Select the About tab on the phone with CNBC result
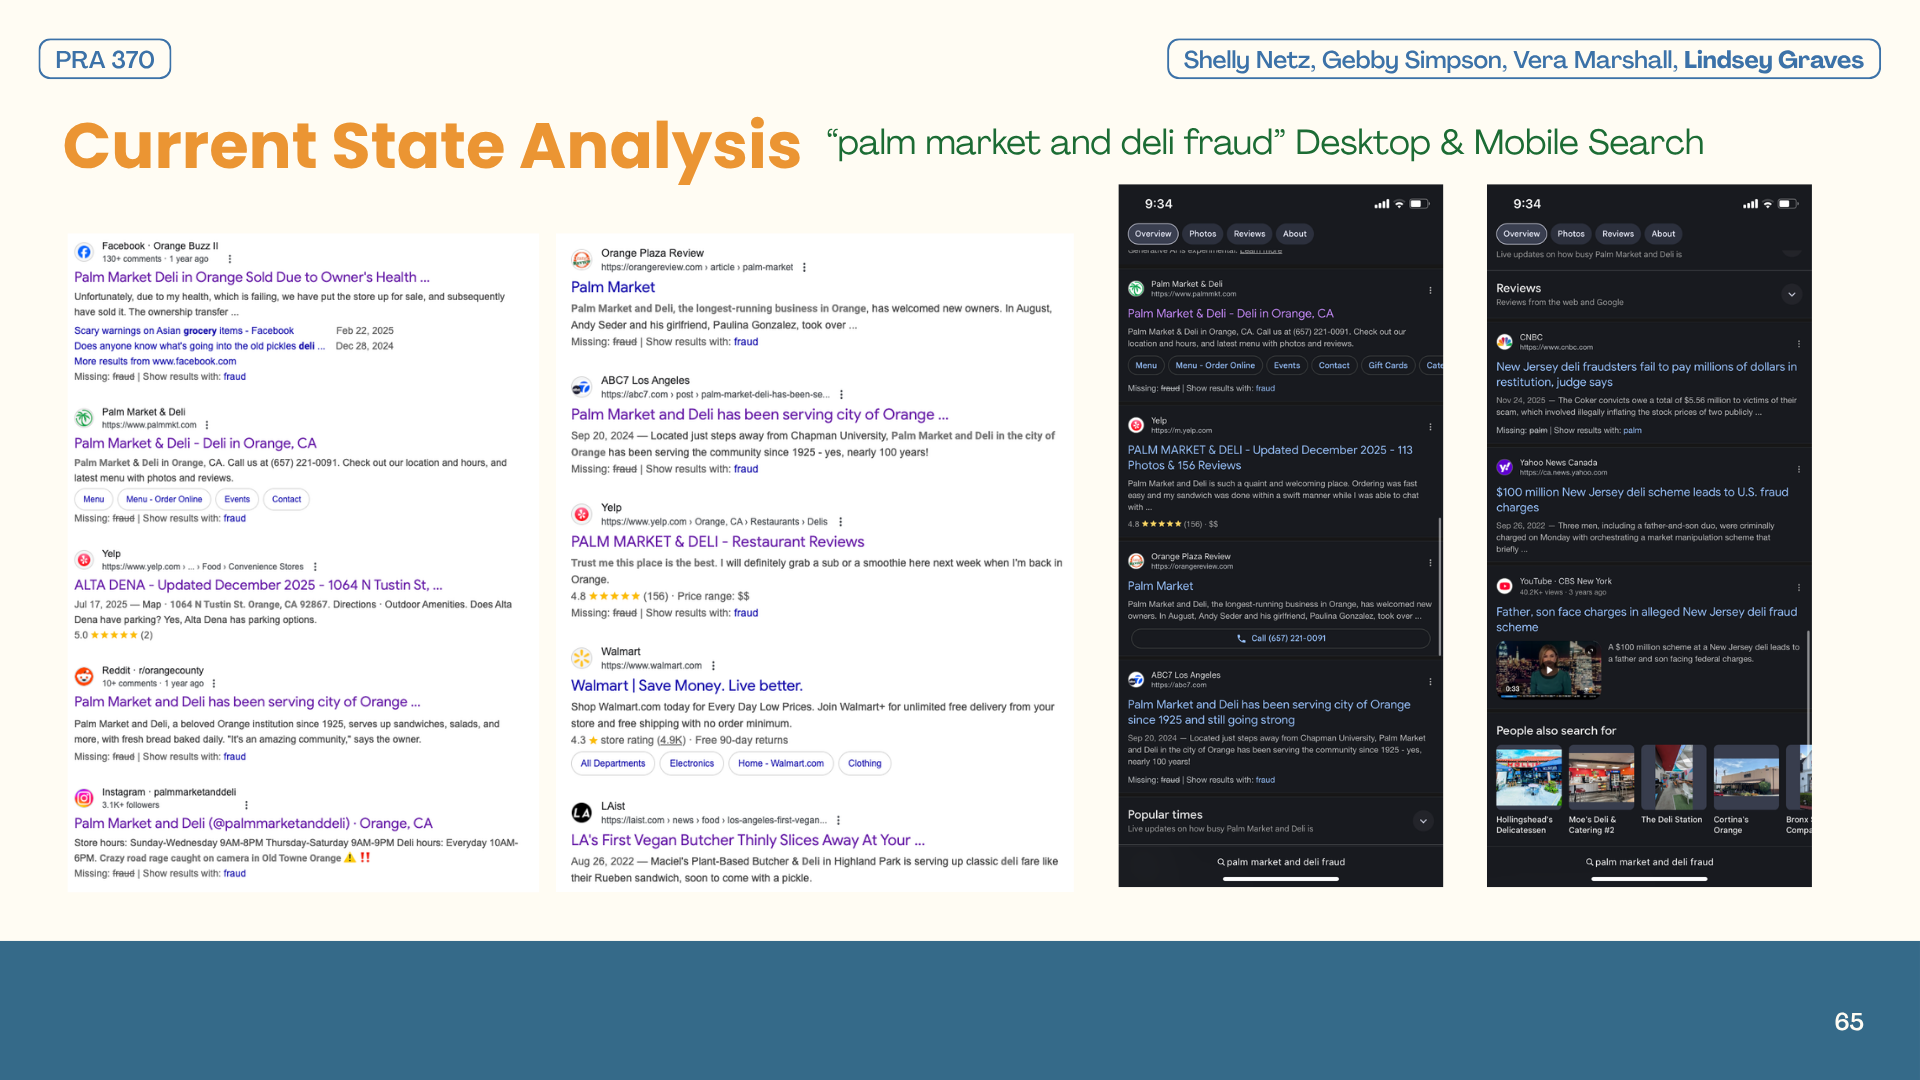Viewport: 1920px width, 1080px height. [x=1663, y=234]
